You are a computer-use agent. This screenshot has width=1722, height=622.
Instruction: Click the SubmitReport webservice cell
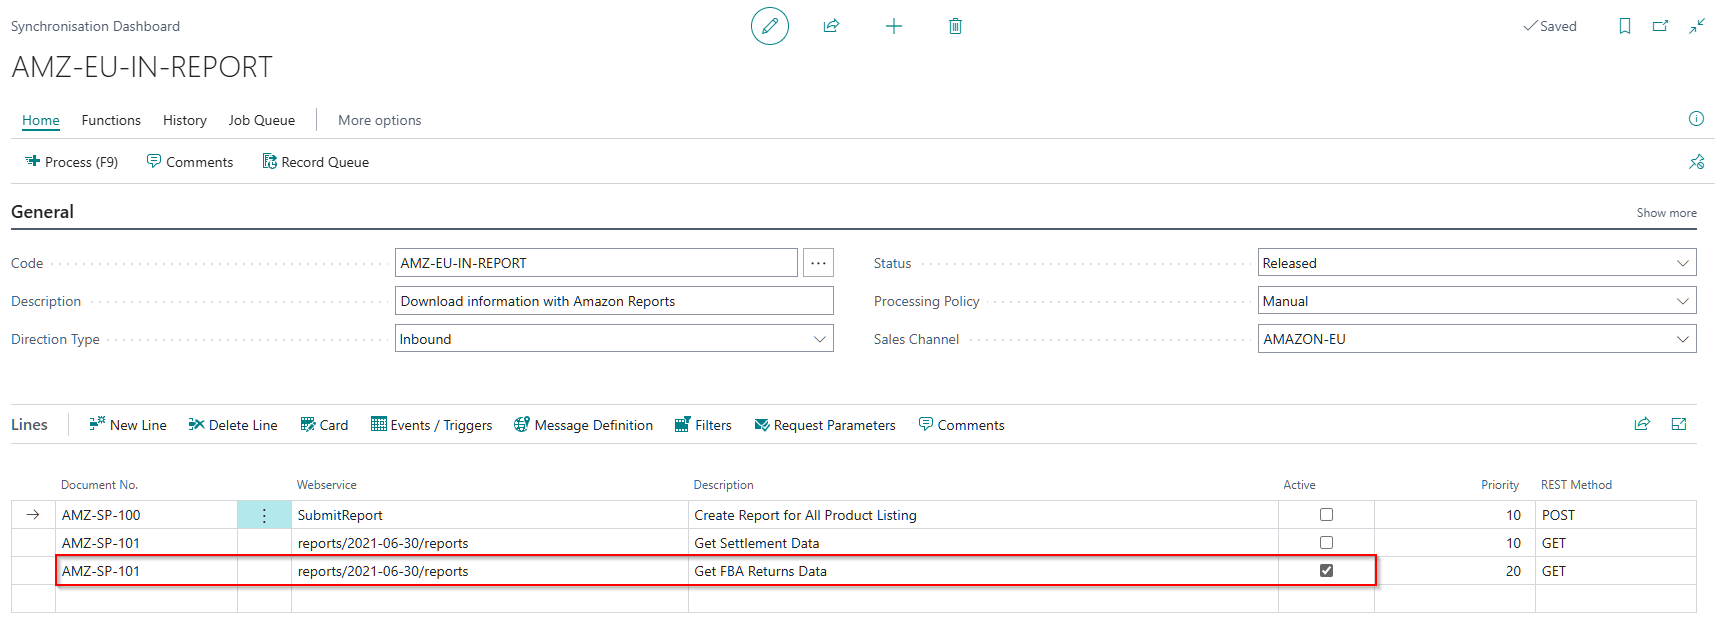click(490, 515)
